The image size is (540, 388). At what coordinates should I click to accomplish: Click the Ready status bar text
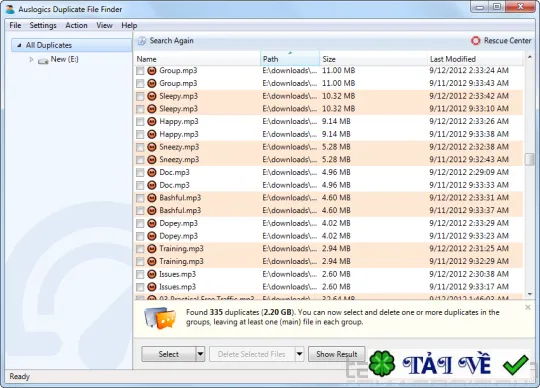point(19,376)
